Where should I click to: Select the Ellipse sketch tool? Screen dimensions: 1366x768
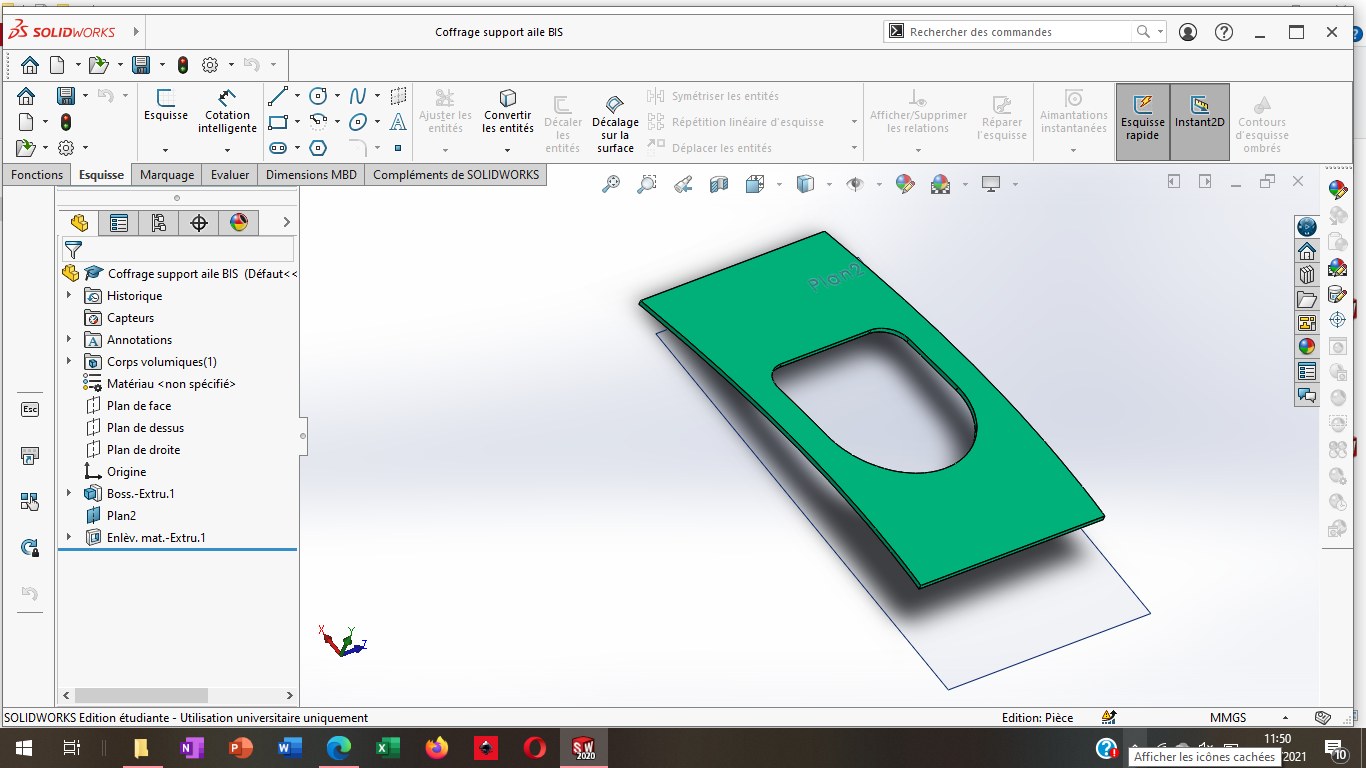(358, 122)
